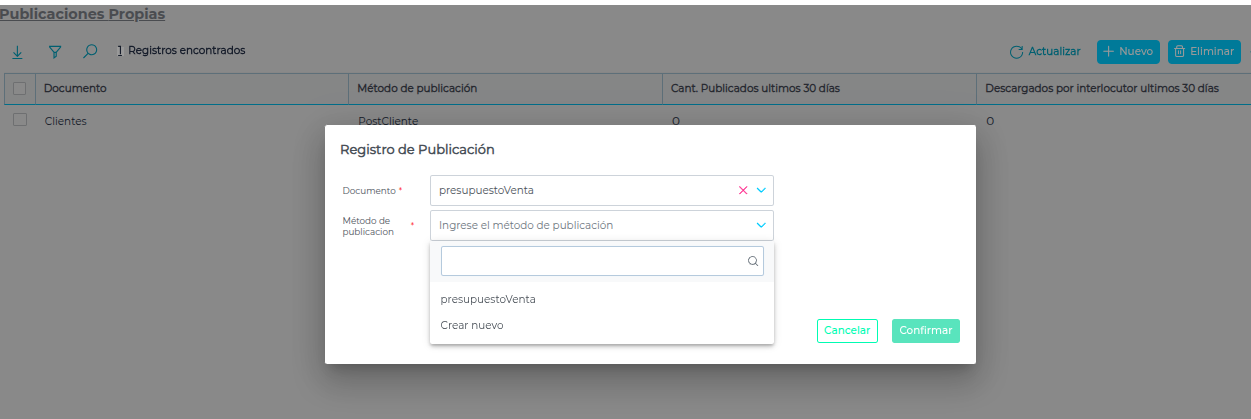Choose Crear nuevo option in list
1251x419 pixels.
coord(472,325)
